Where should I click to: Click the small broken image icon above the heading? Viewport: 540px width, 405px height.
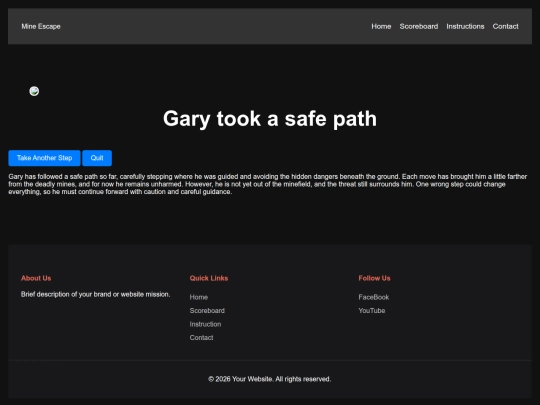pos(34,91)
